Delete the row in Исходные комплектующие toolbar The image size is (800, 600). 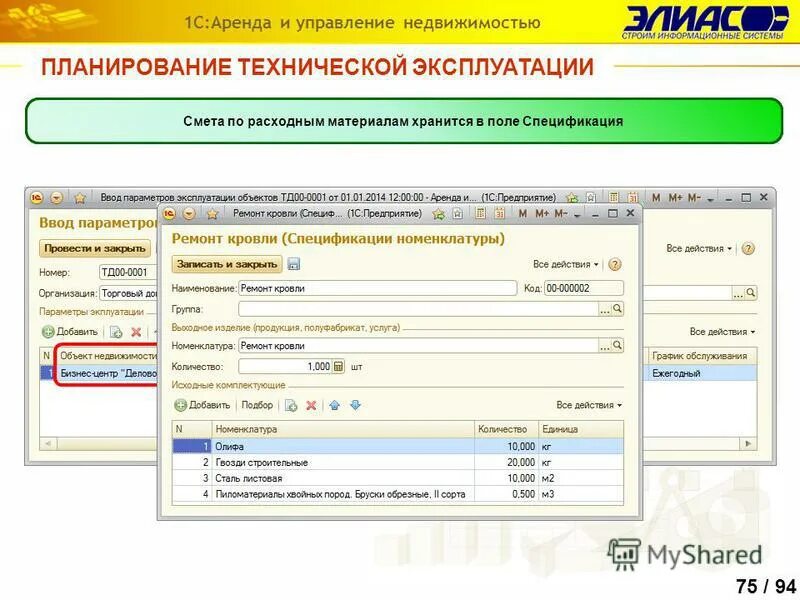[x=311, y=406]
